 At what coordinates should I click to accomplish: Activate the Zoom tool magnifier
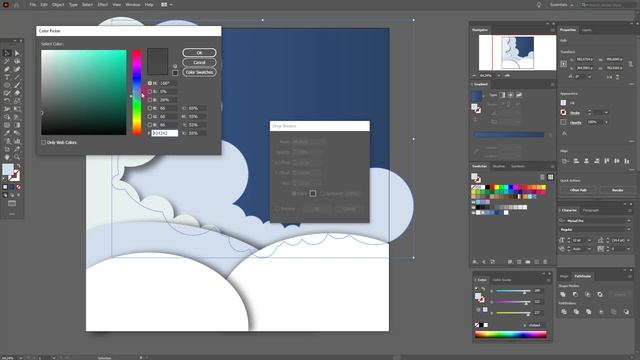[17, 157]
